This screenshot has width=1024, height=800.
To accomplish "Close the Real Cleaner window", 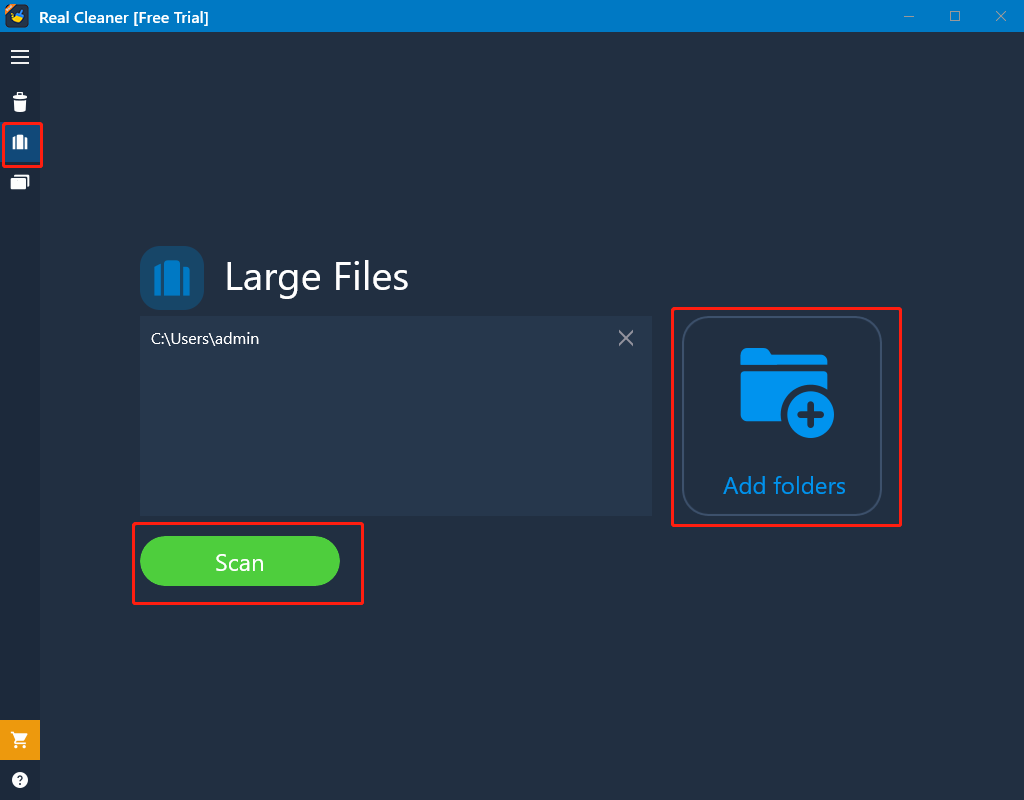I will pyautogui.click(x=1000, y=16).
